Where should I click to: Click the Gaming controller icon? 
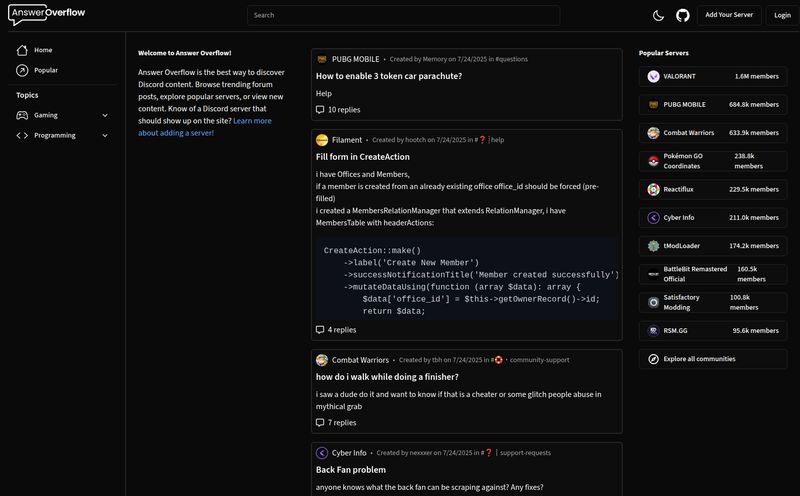click(x=22, y=115)
